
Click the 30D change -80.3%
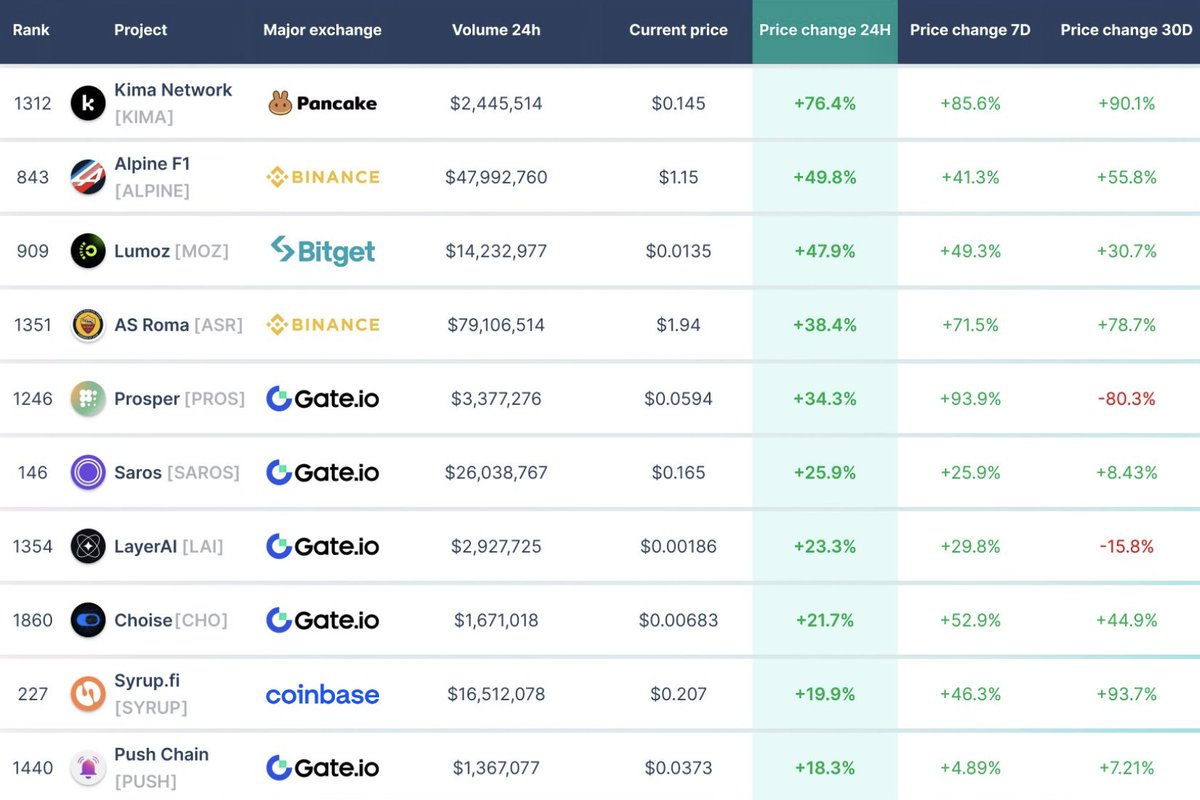tap(1126, 399)
